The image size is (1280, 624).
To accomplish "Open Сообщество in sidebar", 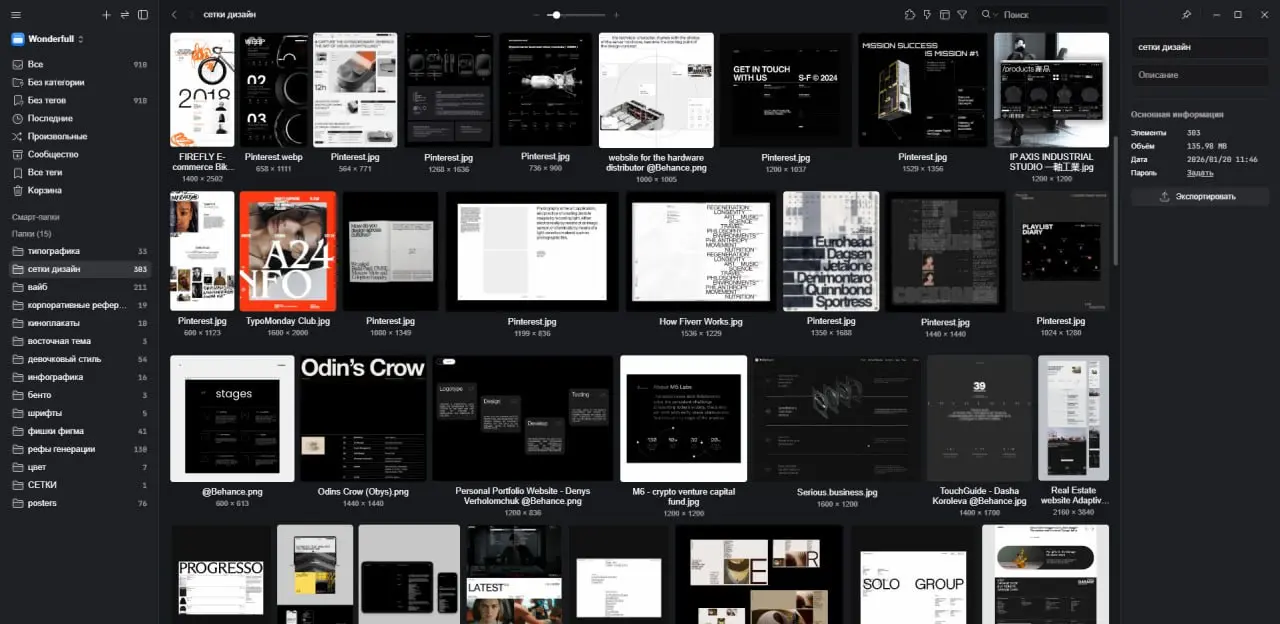I will pos(79,154).
